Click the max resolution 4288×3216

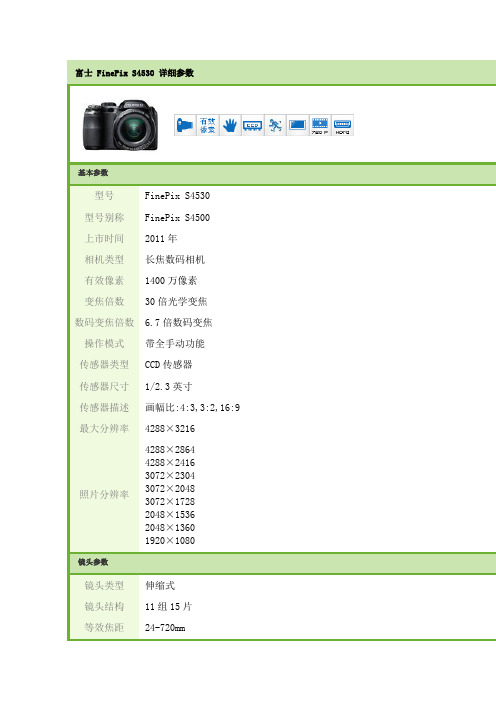(170, 429)
